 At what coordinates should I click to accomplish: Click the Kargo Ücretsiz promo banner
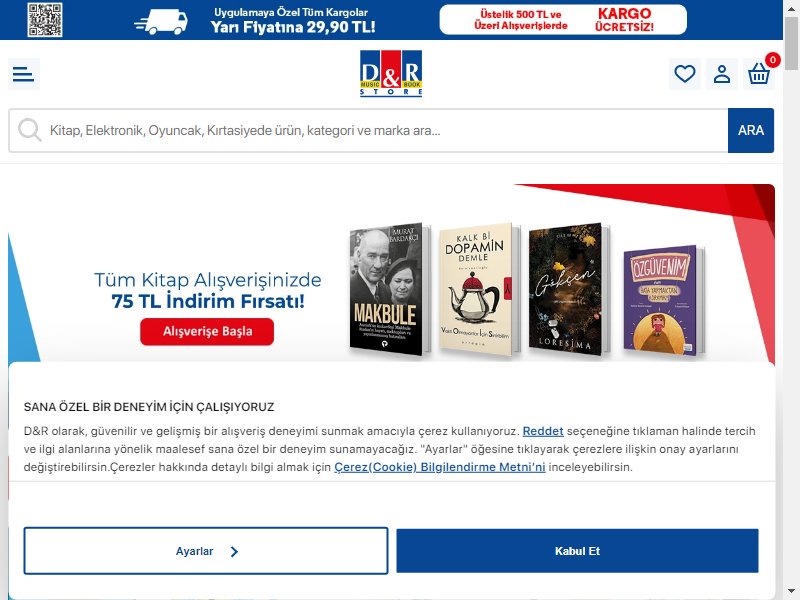(x=563, y=20)
